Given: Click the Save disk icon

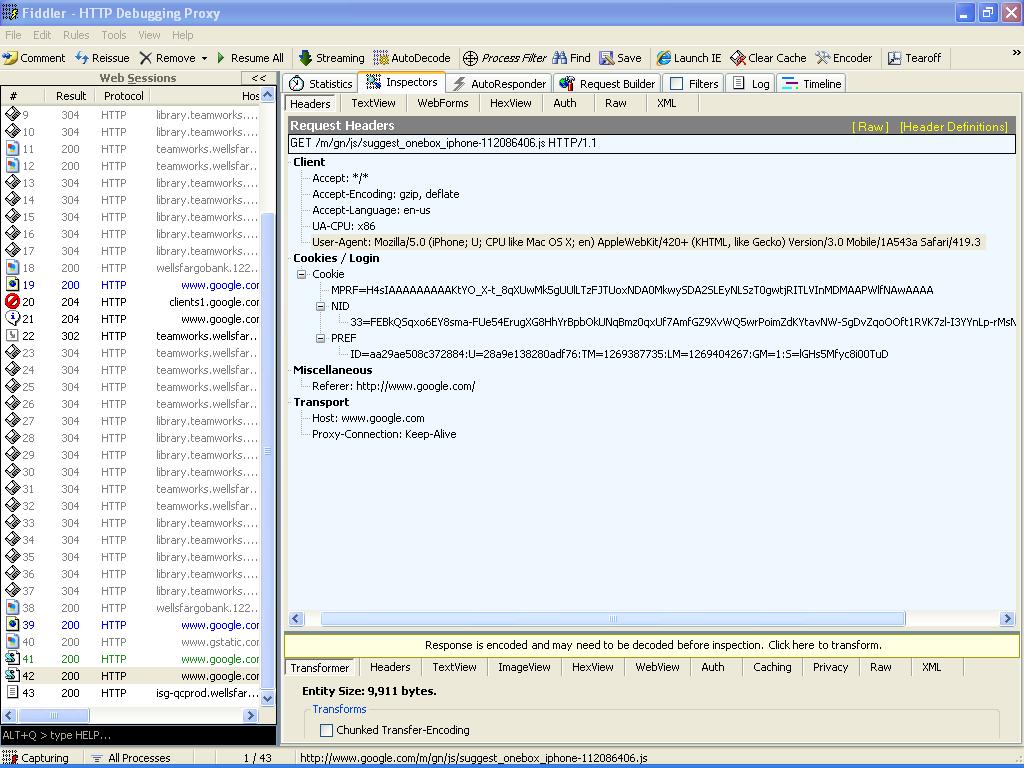Looking at the screenshot, I should click(607, 58).
